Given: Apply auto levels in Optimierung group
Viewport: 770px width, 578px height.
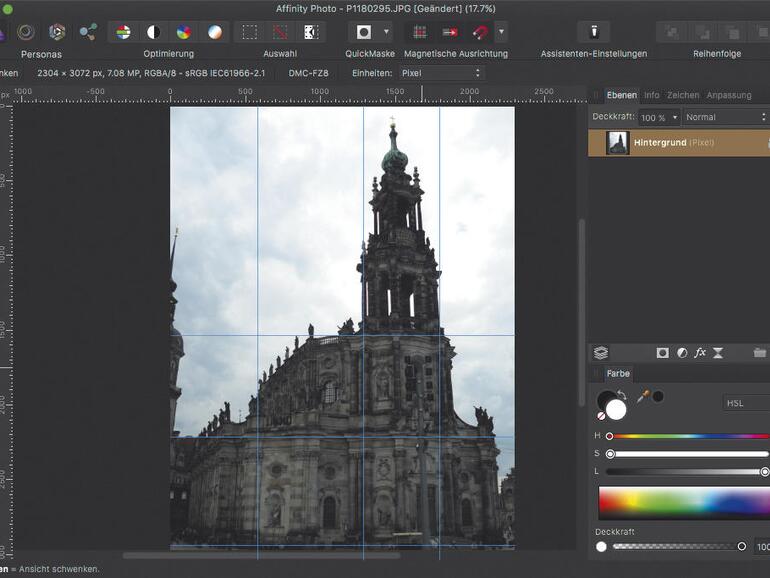Looking at the screenshot, I should 122,32.
